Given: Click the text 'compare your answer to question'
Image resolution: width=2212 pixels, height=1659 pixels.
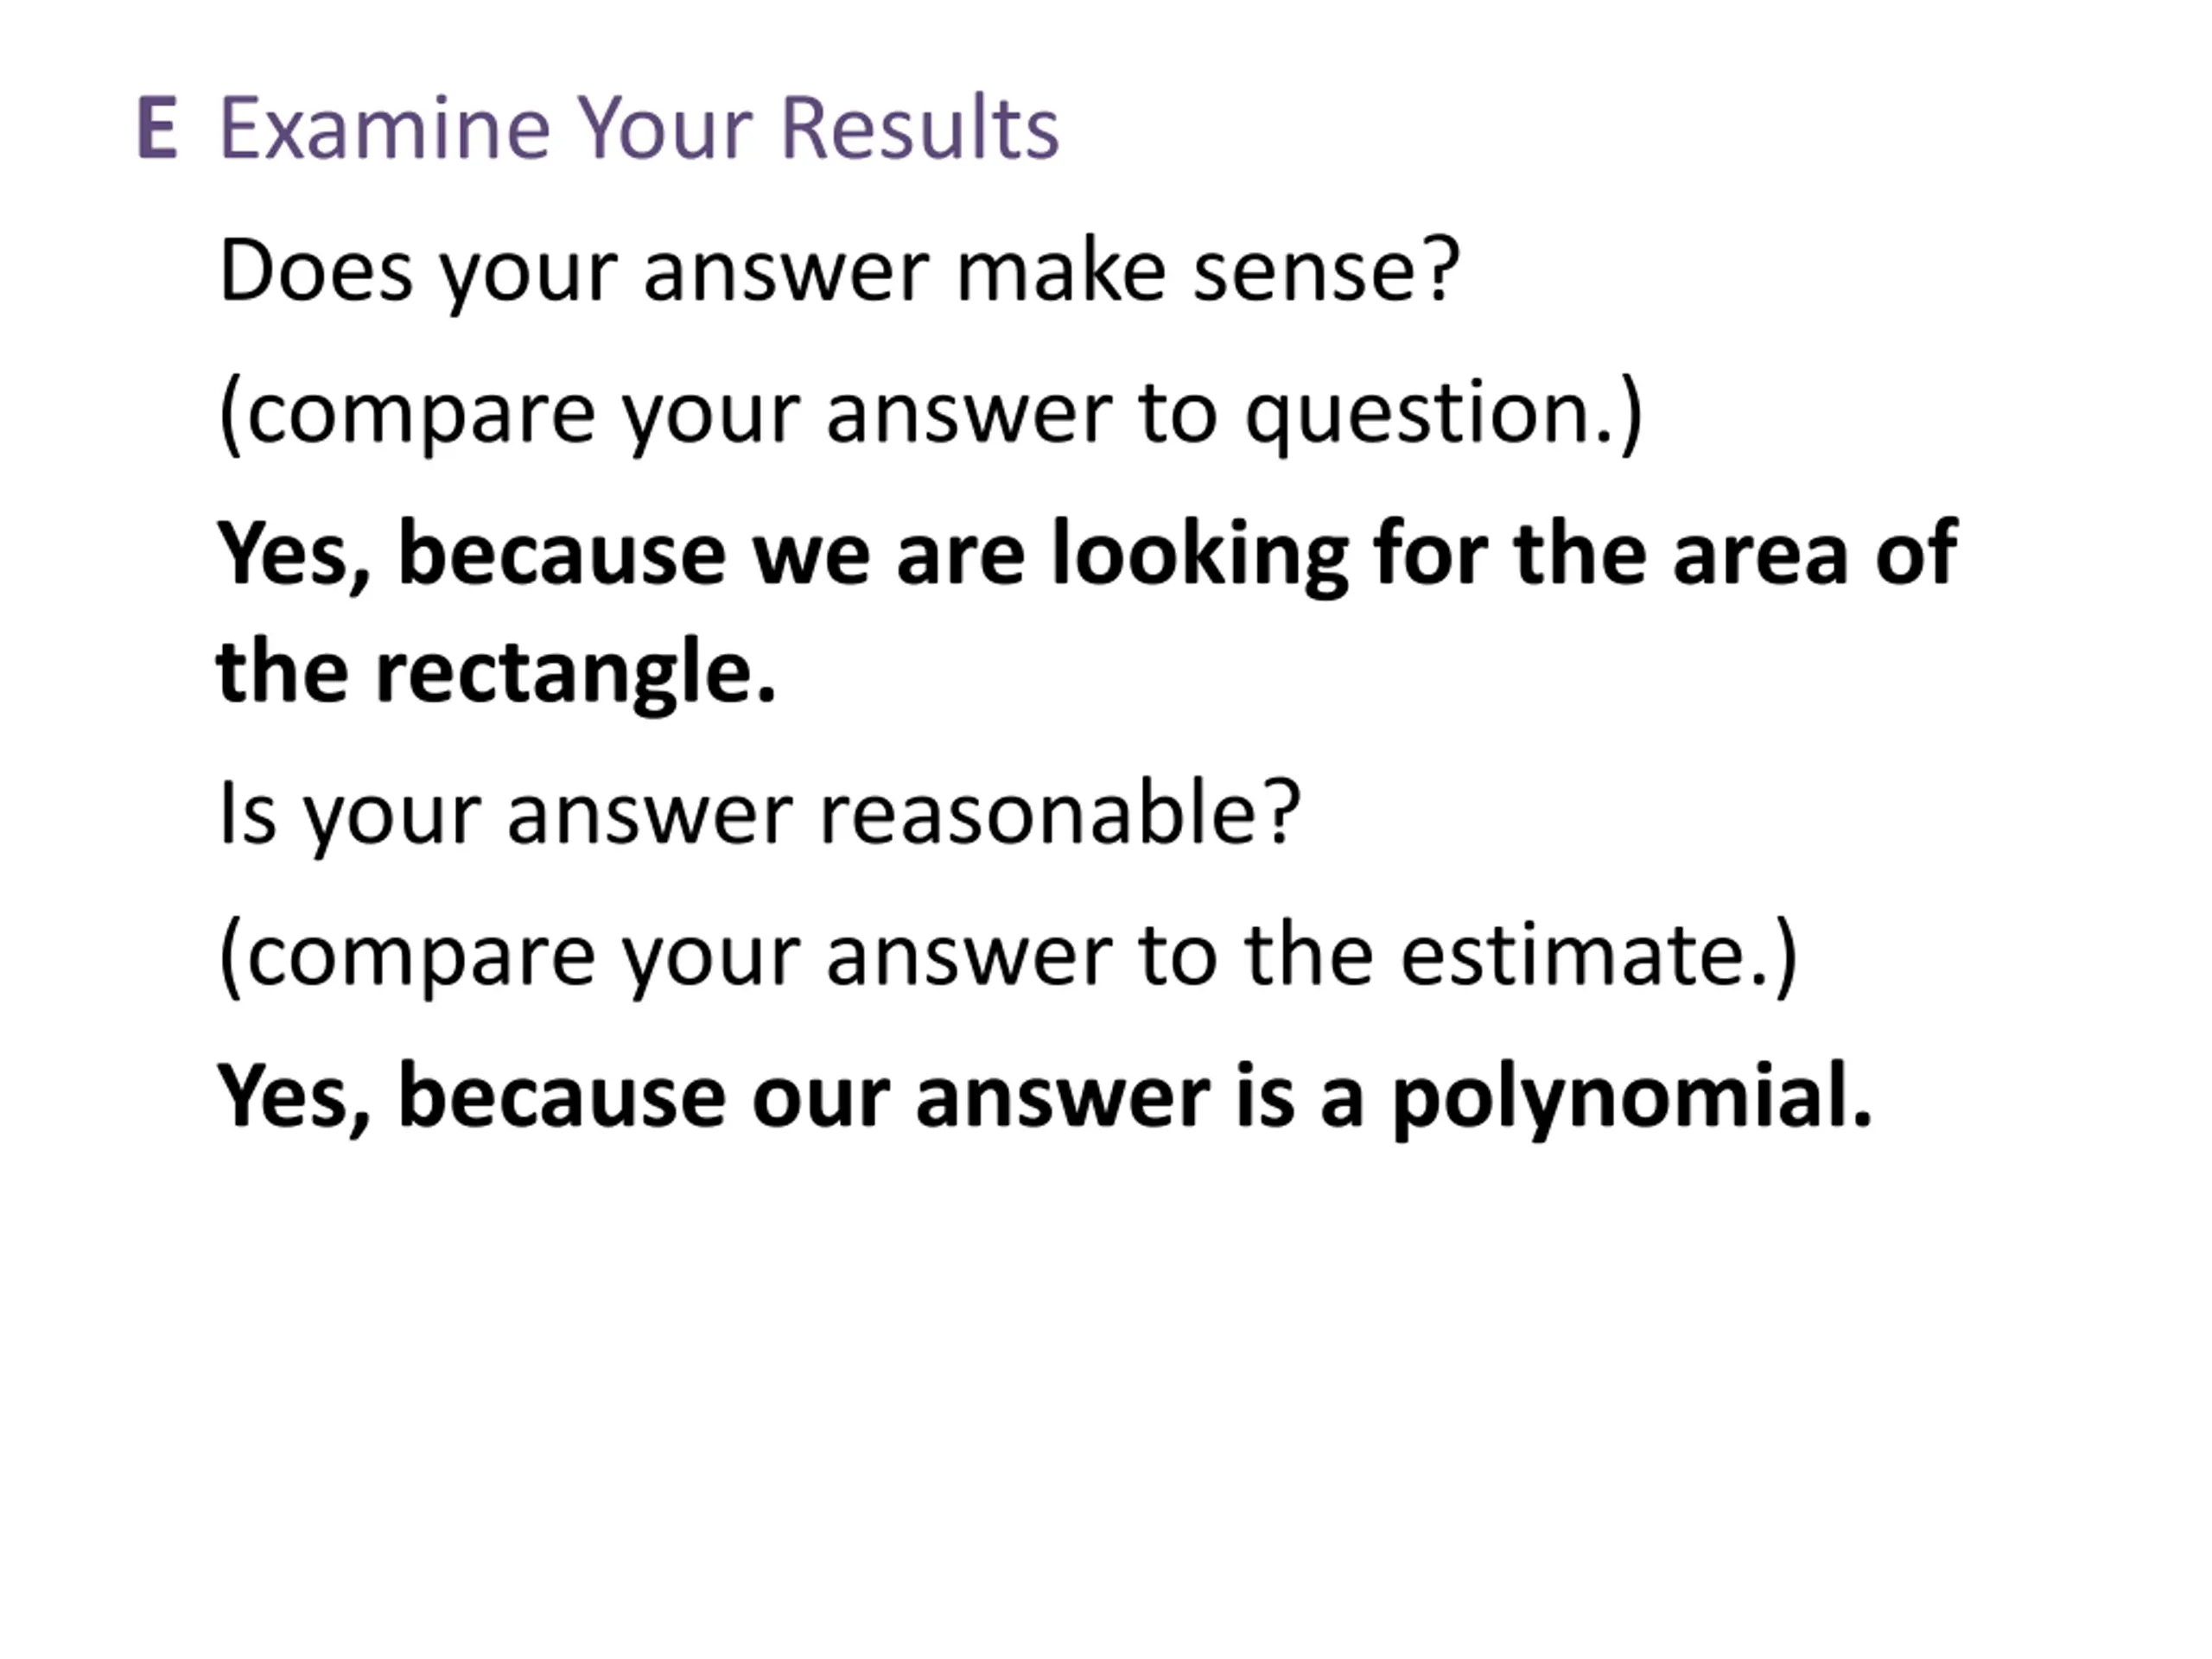Looking at the screenshot, I should tap(928, 413).
